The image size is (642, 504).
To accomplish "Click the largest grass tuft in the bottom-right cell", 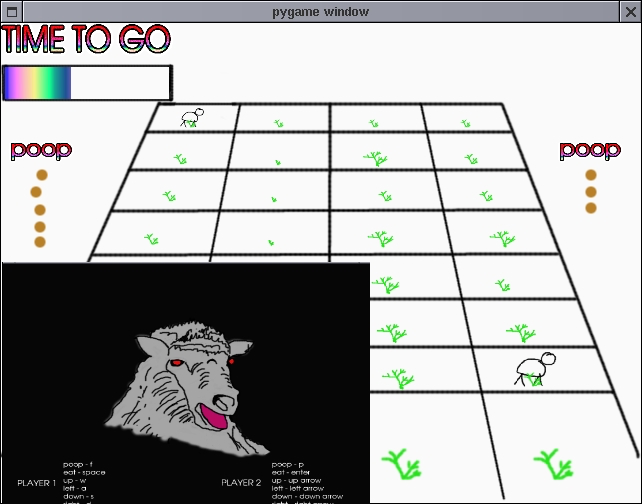I will point(554,464).
